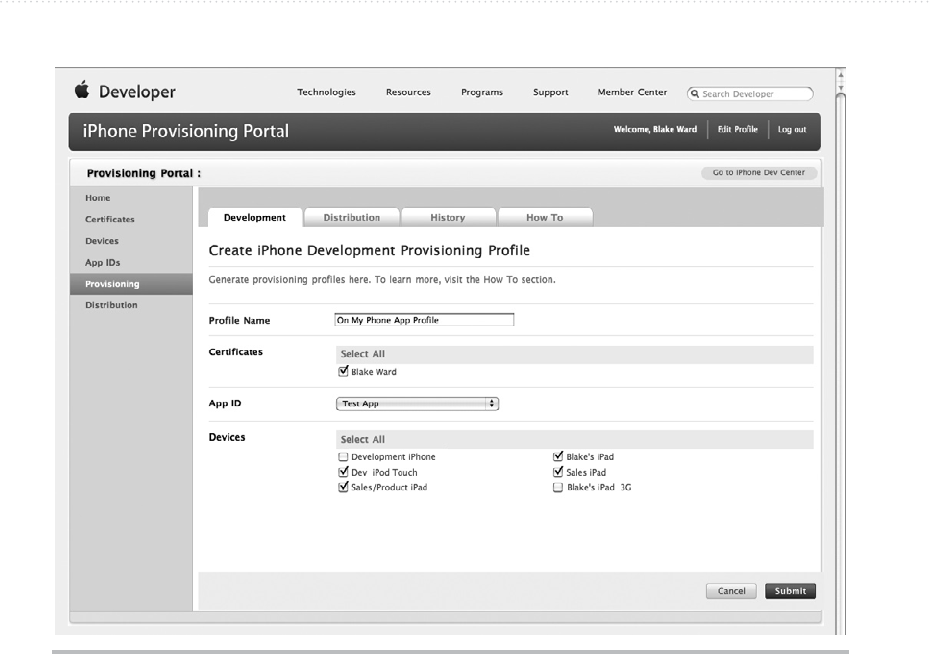The image size is (929, 654).
Task: Open the App ID Test App dropdown
Action: coord(417,403)
